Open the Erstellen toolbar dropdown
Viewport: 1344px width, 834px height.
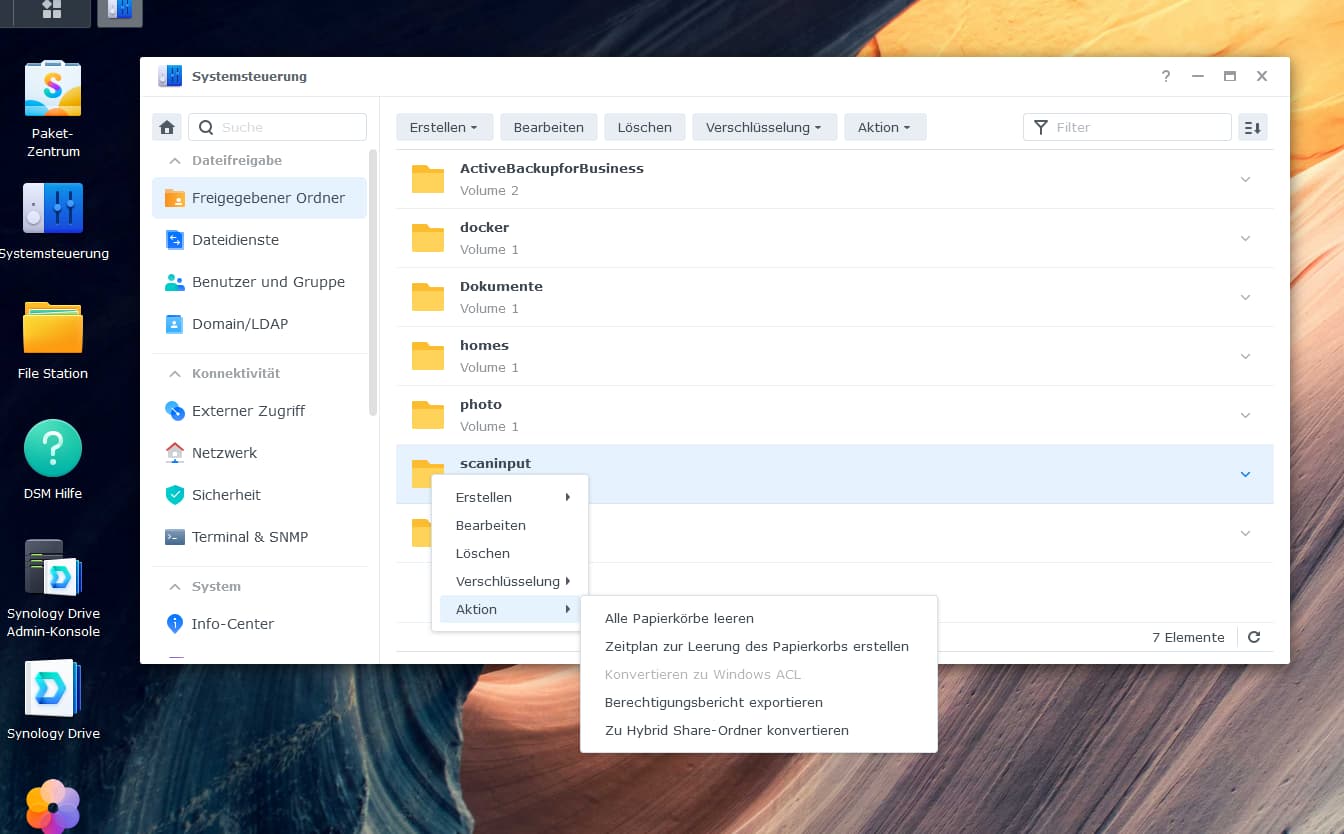pos(444,127)
